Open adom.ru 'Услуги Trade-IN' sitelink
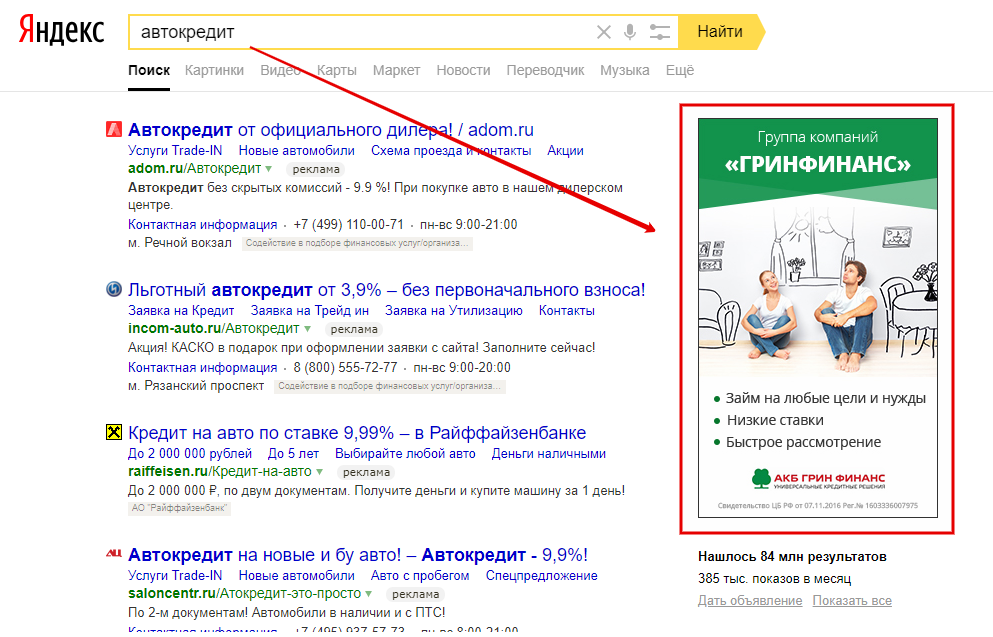Image resolution: width=993 pixels, height=637 pixels. tap(175, 151)
